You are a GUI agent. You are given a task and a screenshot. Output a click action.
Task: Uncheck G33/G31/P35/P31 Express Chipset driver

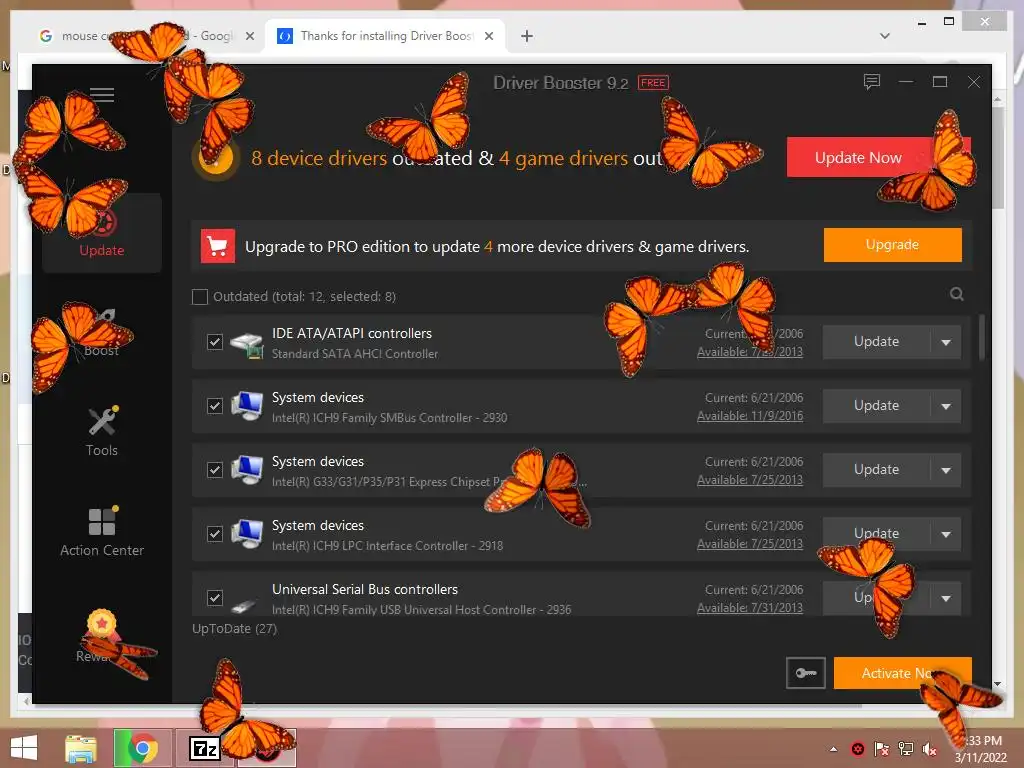pyautogui.click(x=215, y=470)
